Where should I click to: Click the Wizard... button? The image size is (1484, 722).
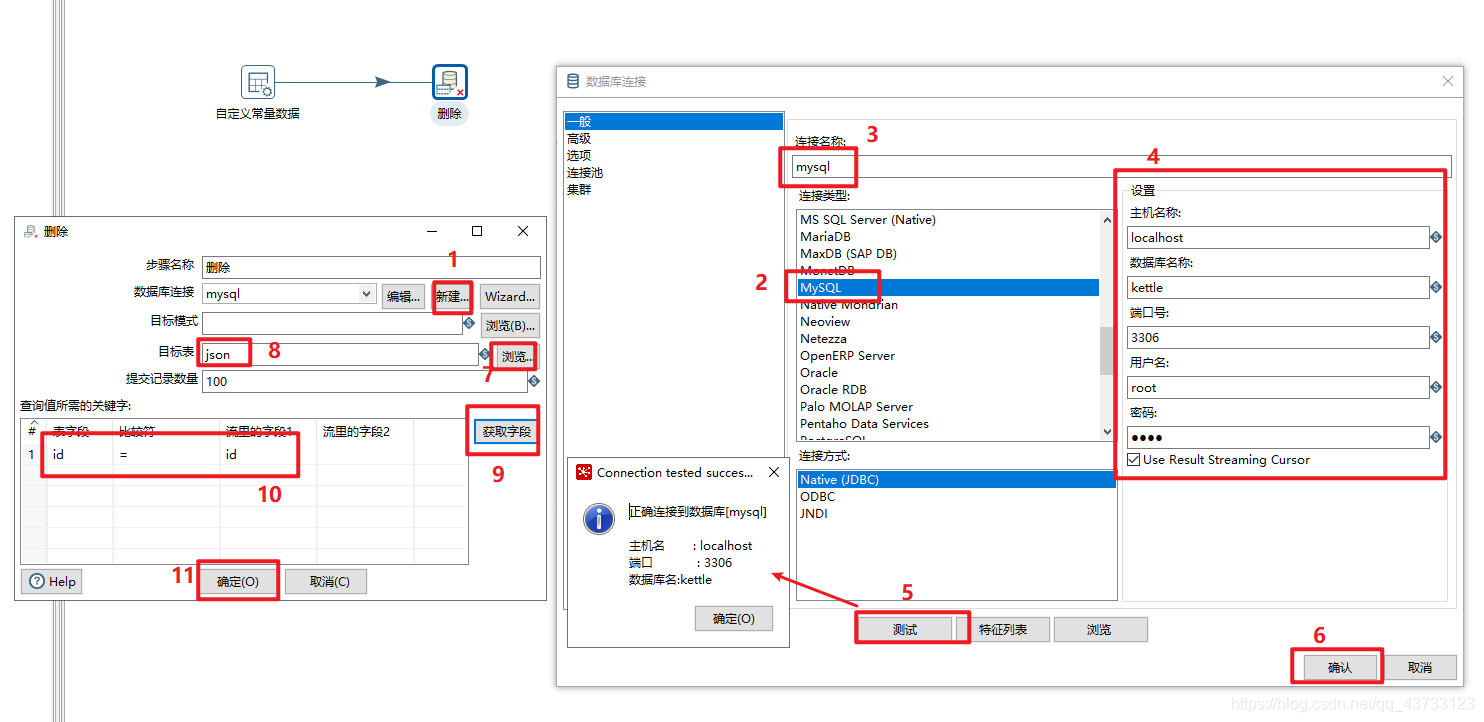(x=510, y=296)
